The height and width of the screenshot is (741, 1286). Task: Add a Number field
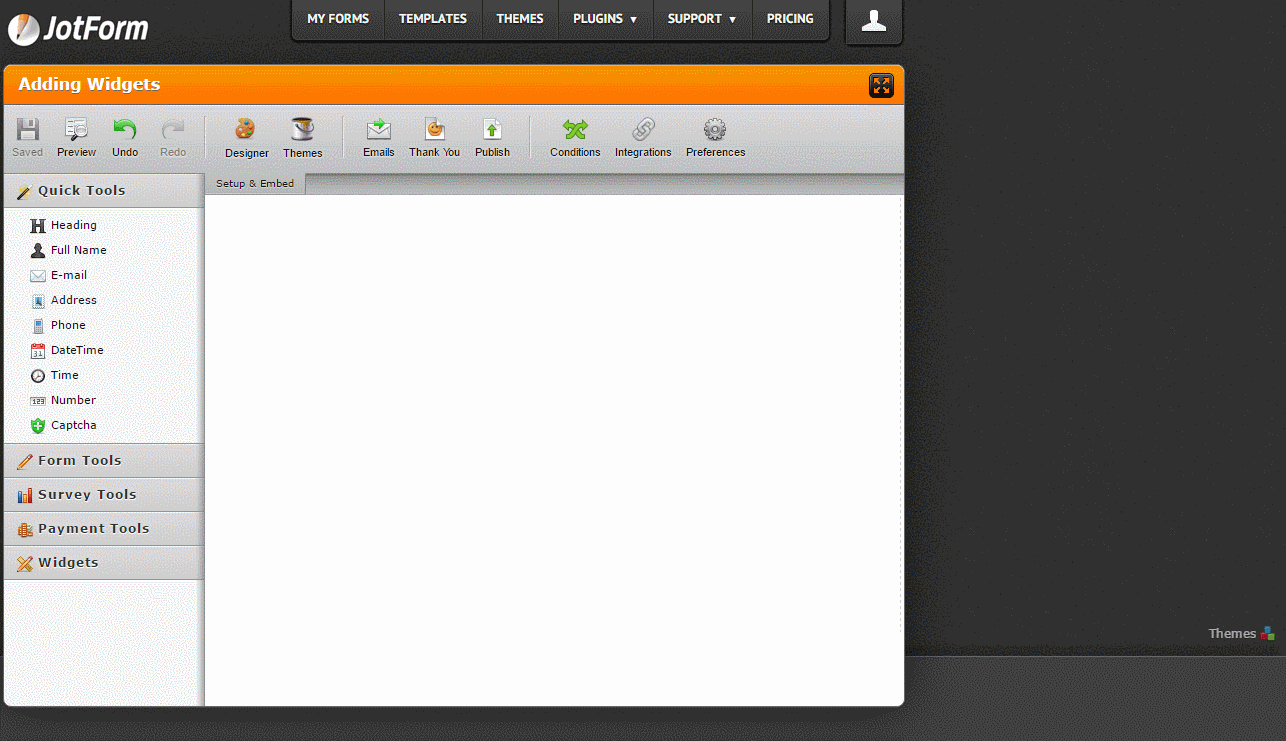[x=64, y=400]
